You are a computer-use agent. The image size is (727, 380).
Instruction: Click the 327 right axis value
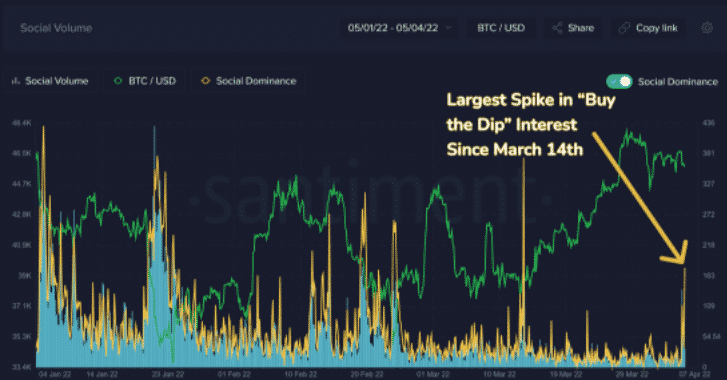[708, 184]
